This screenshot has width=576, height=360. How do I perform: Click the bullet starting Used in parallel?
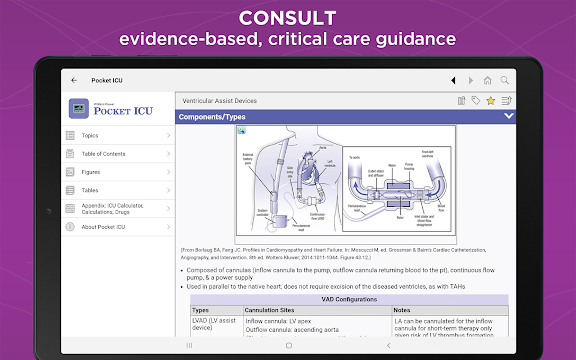pos(325,287)
